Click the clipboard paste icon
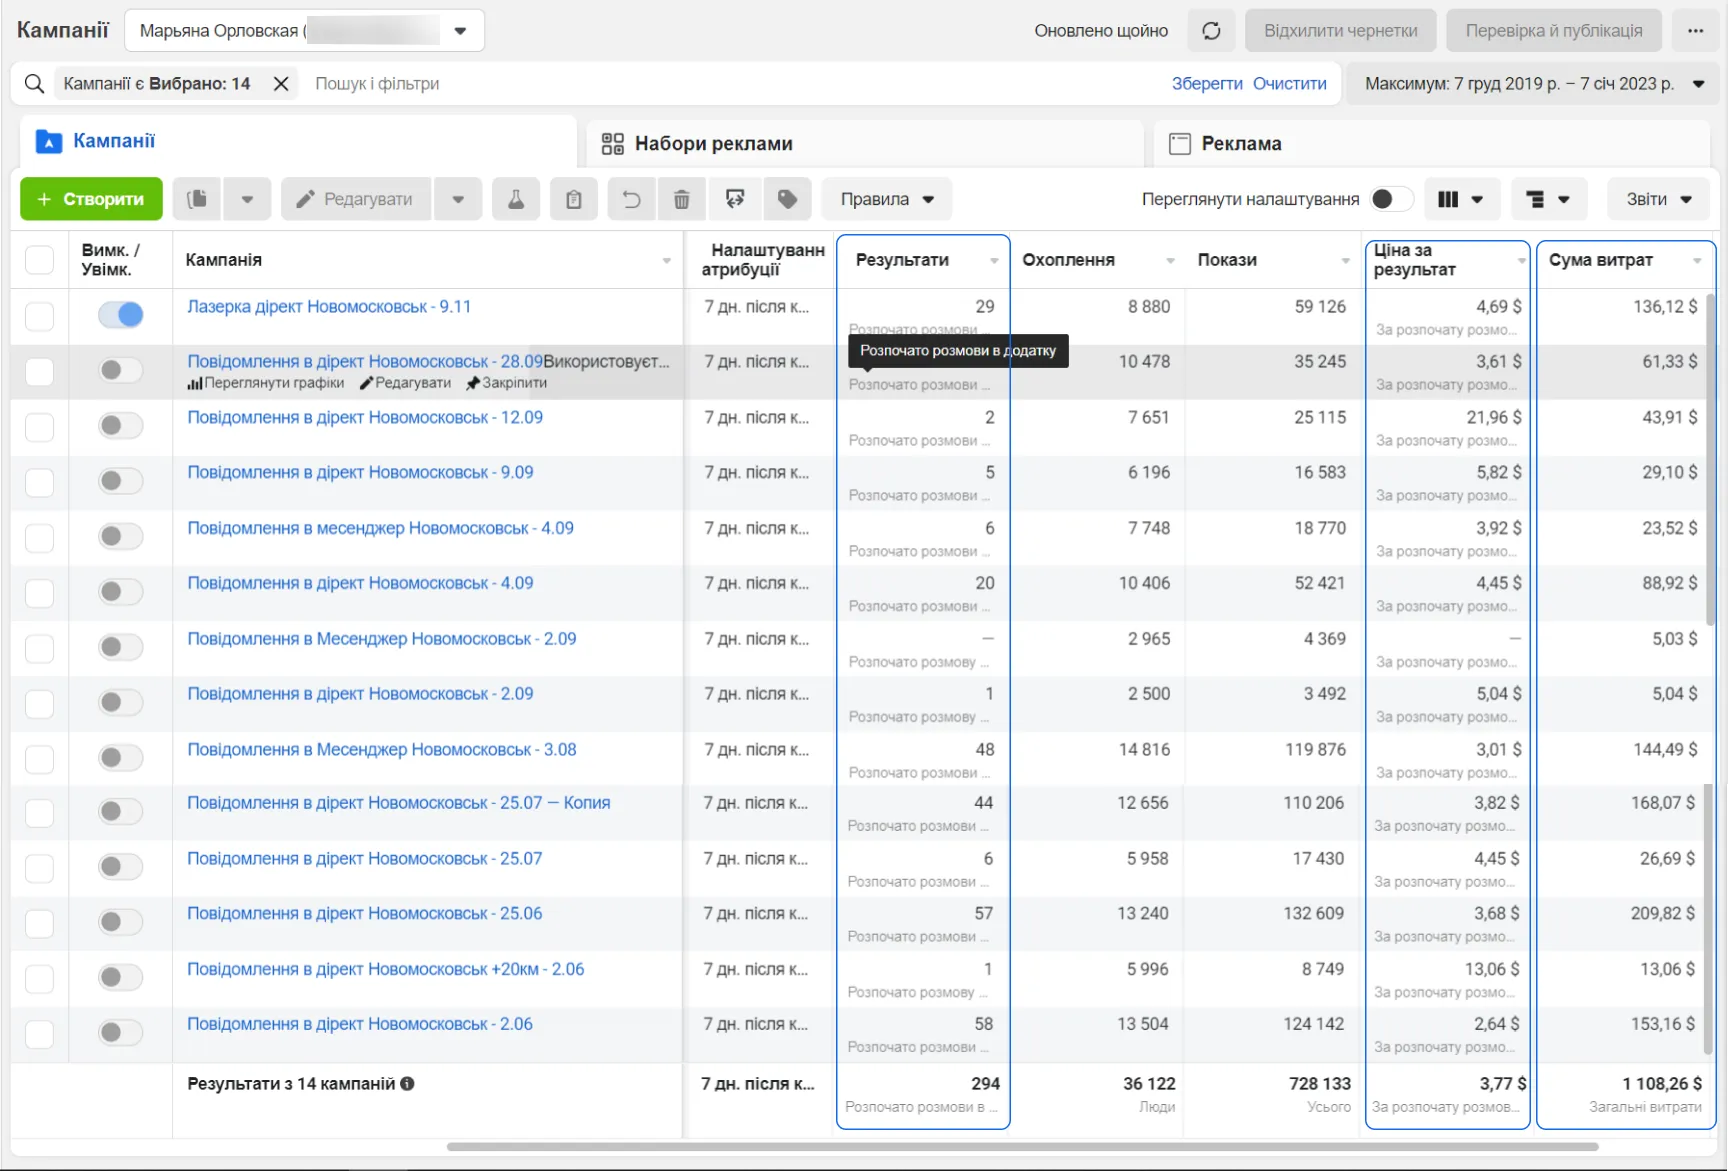 [574, 199]
